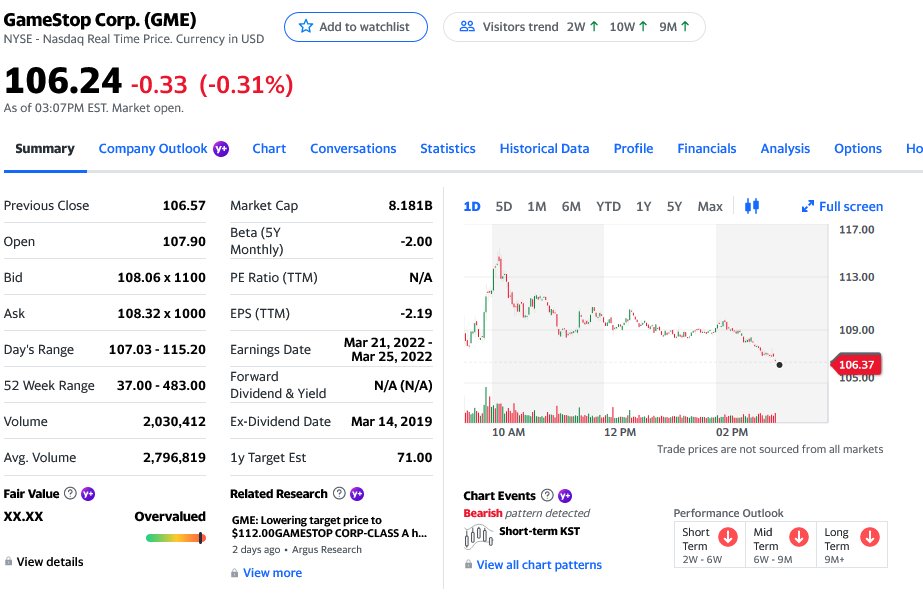This screenshot has width=923, height=593.
Task: Select the YTD chart range
Action: coord(608,207)
